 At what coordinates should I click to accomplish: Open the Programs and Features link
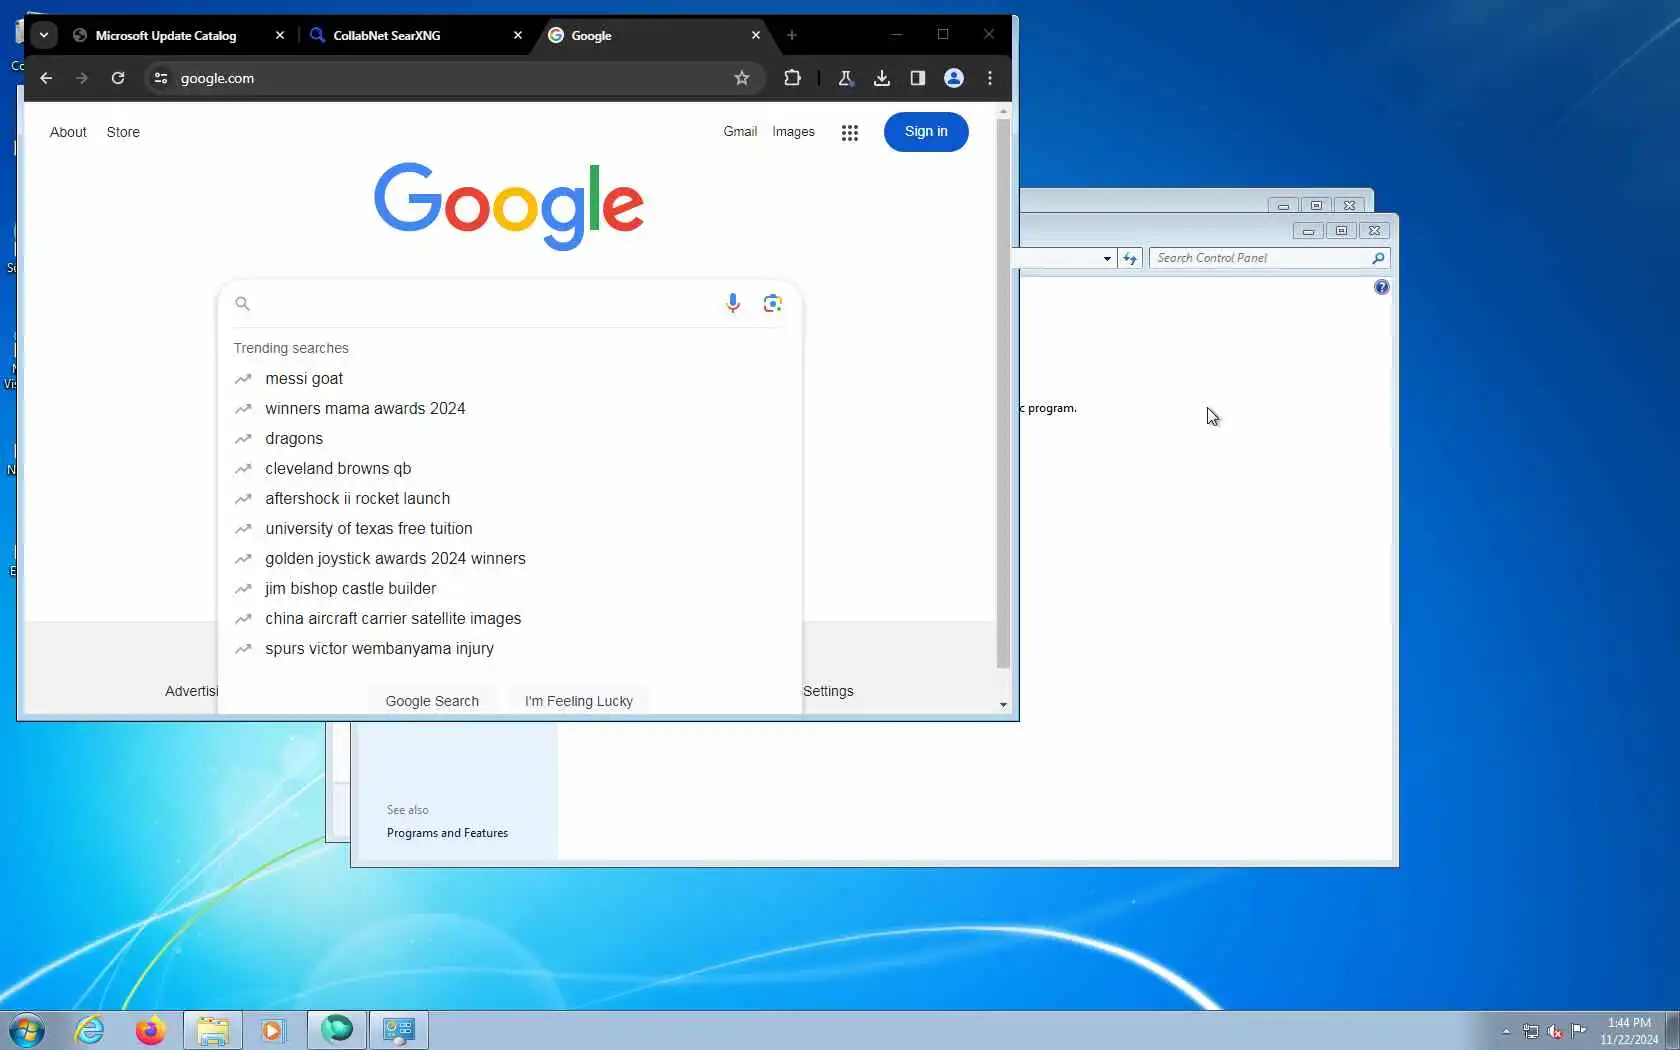(x=447, y=833)
